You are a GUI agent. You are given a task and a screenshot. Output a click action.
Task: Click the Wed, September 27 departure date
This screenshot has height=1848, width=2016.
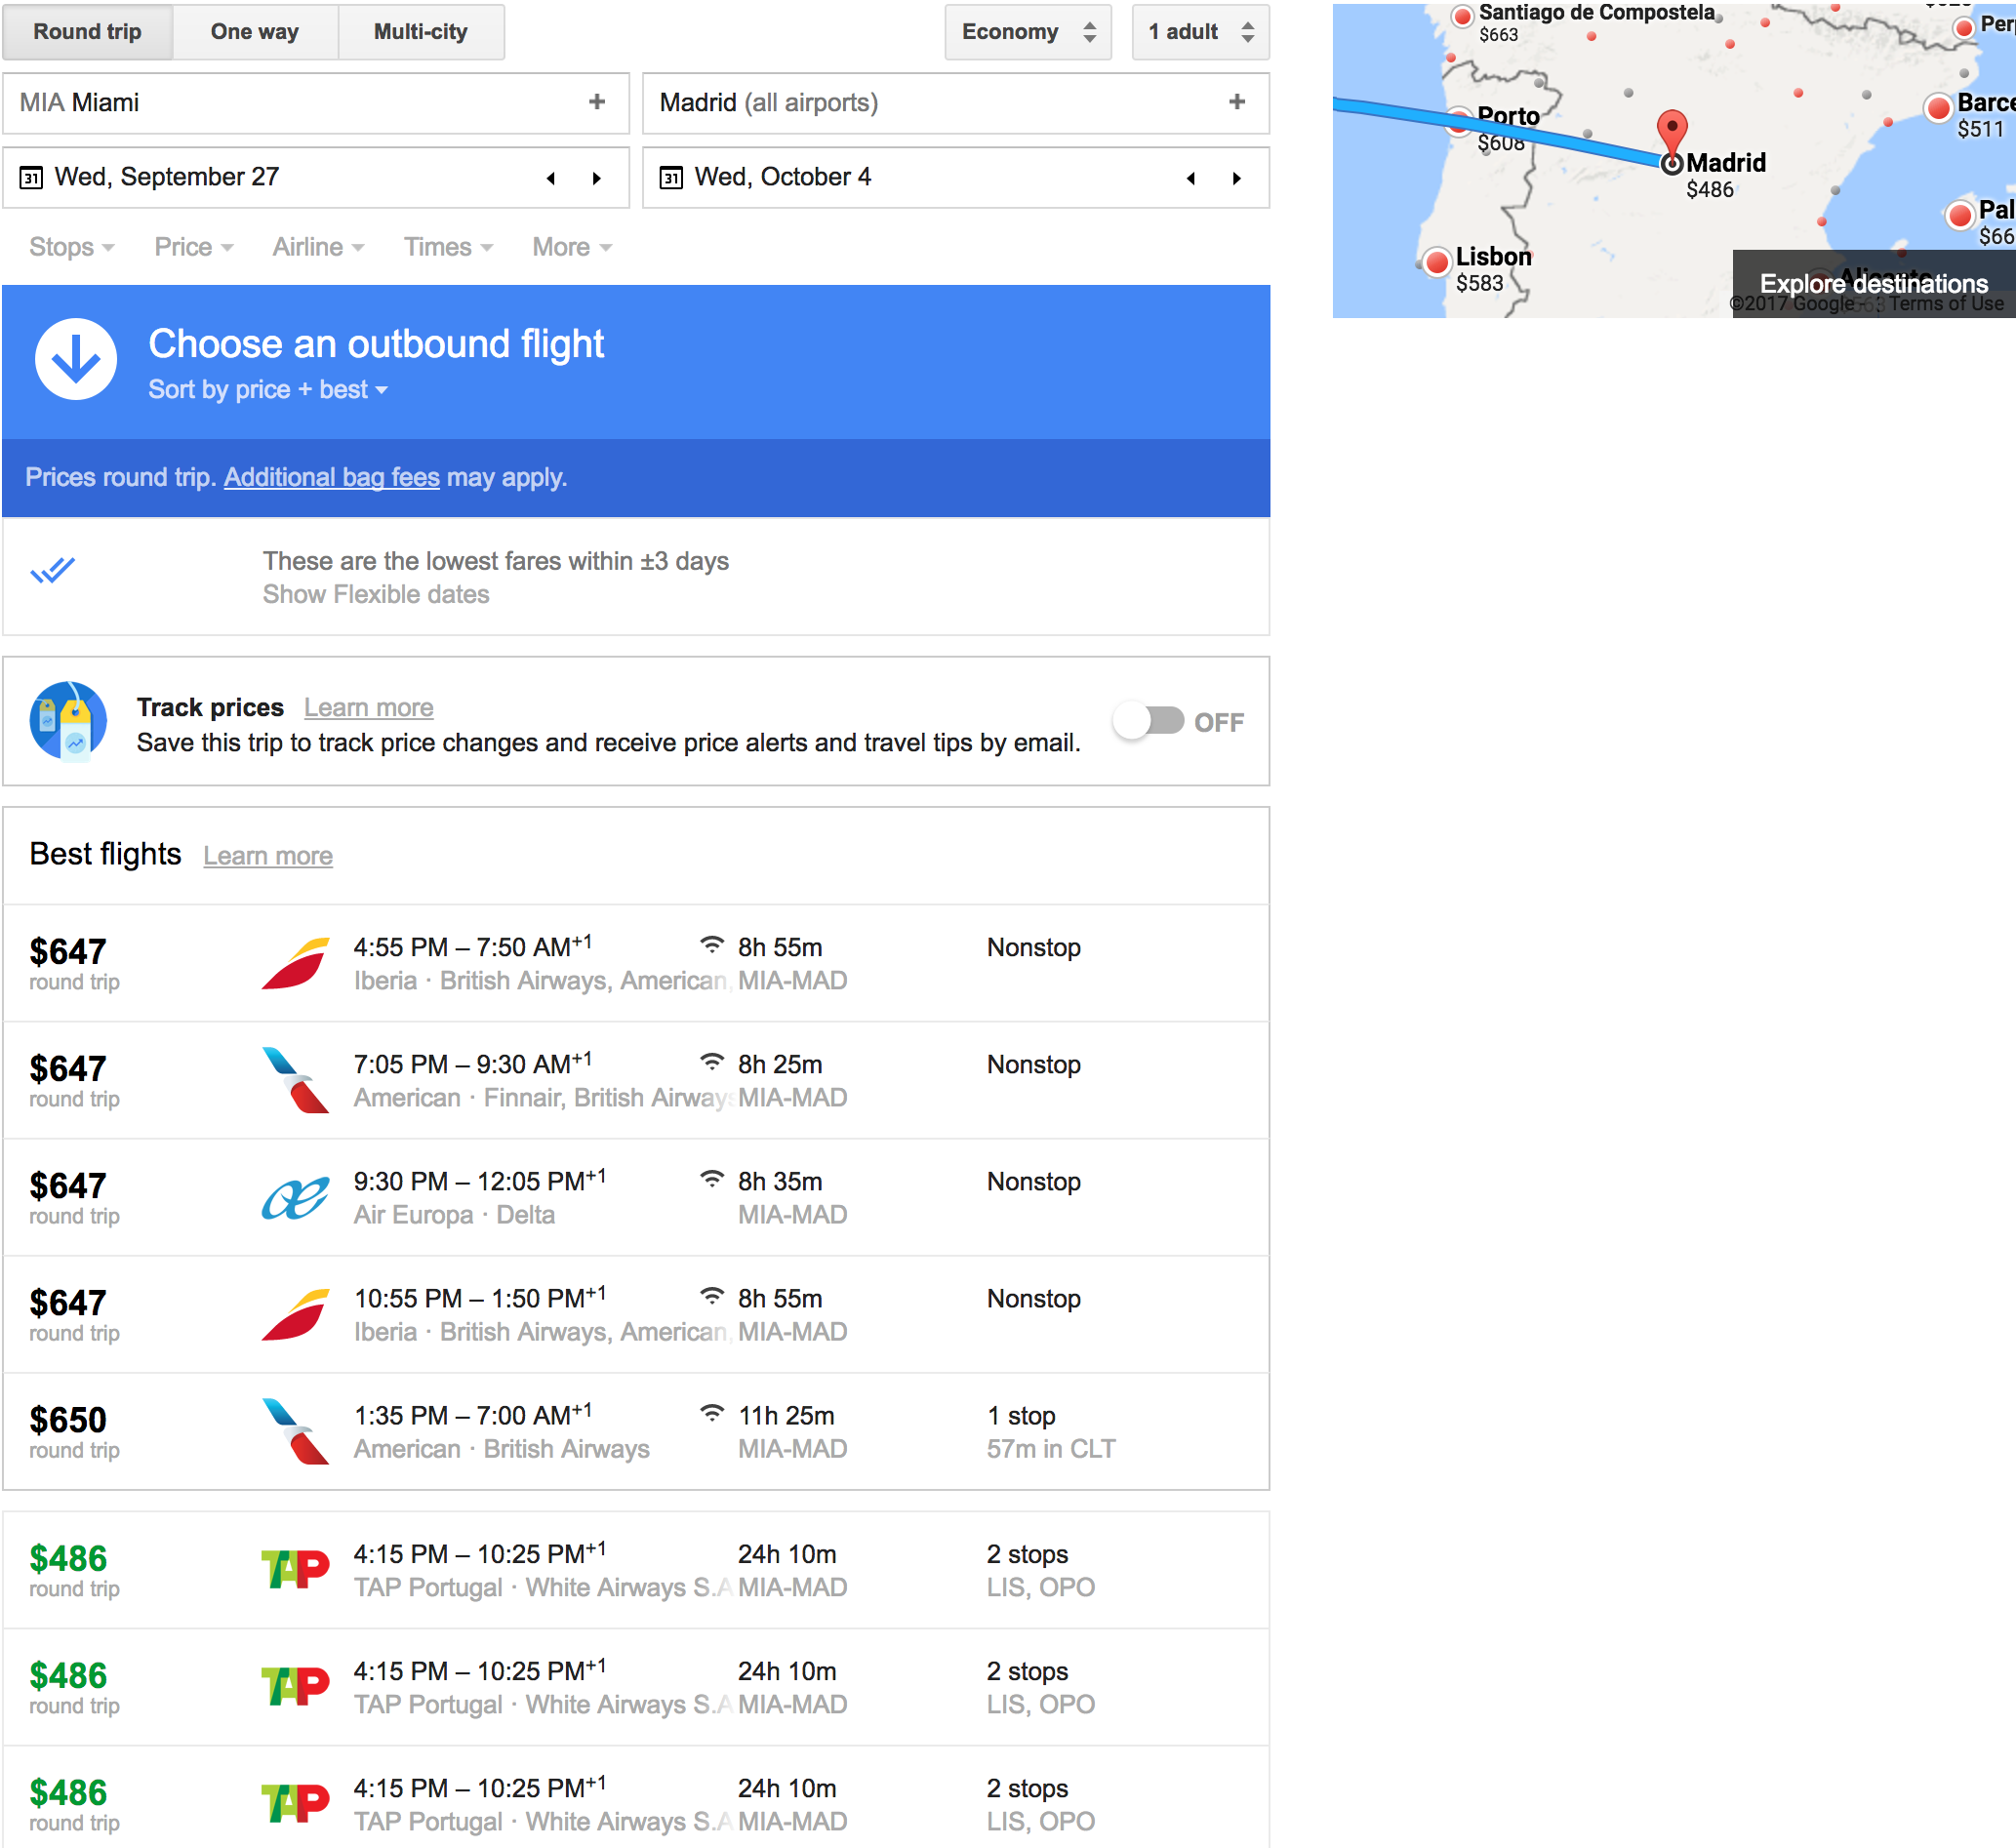pos(167,177)
